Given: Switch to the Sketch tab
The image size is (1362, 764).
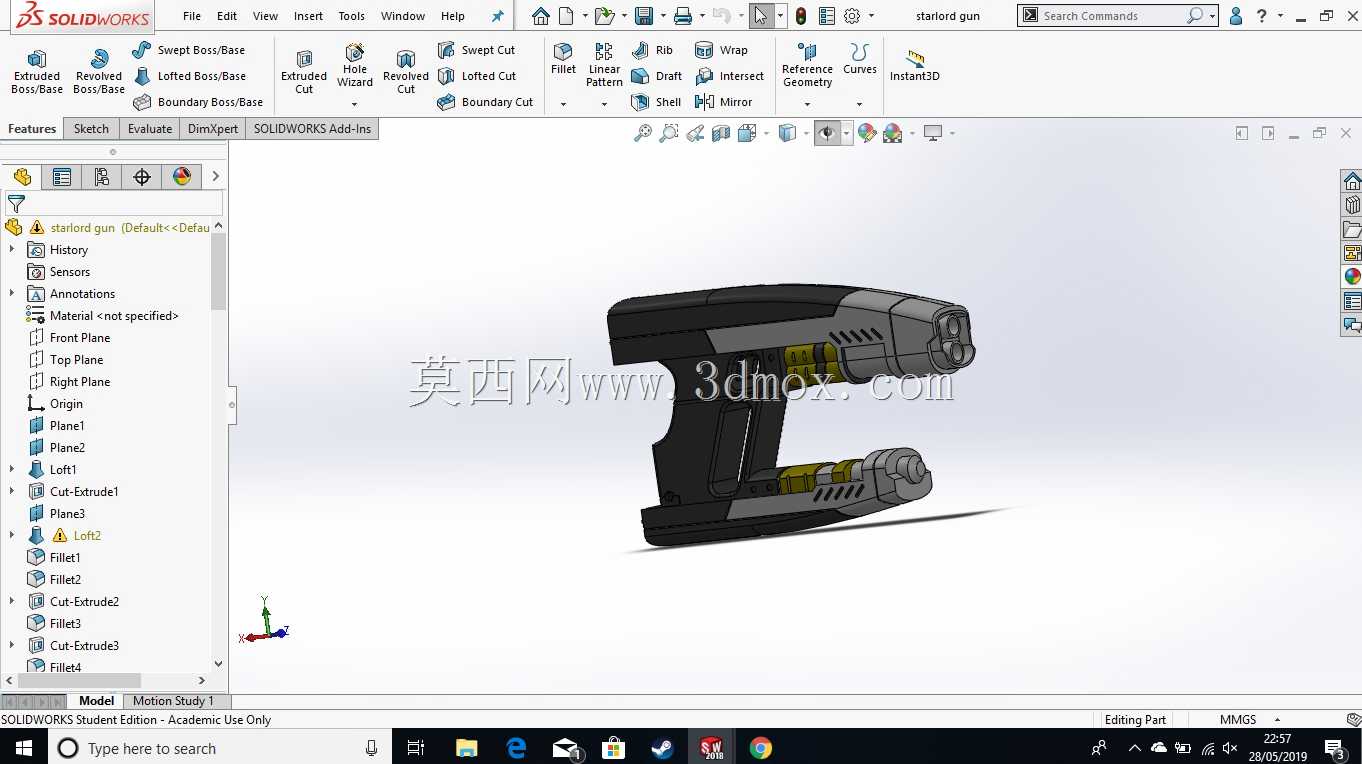Looking at the screenshot, I should click(x=91, y=129).
